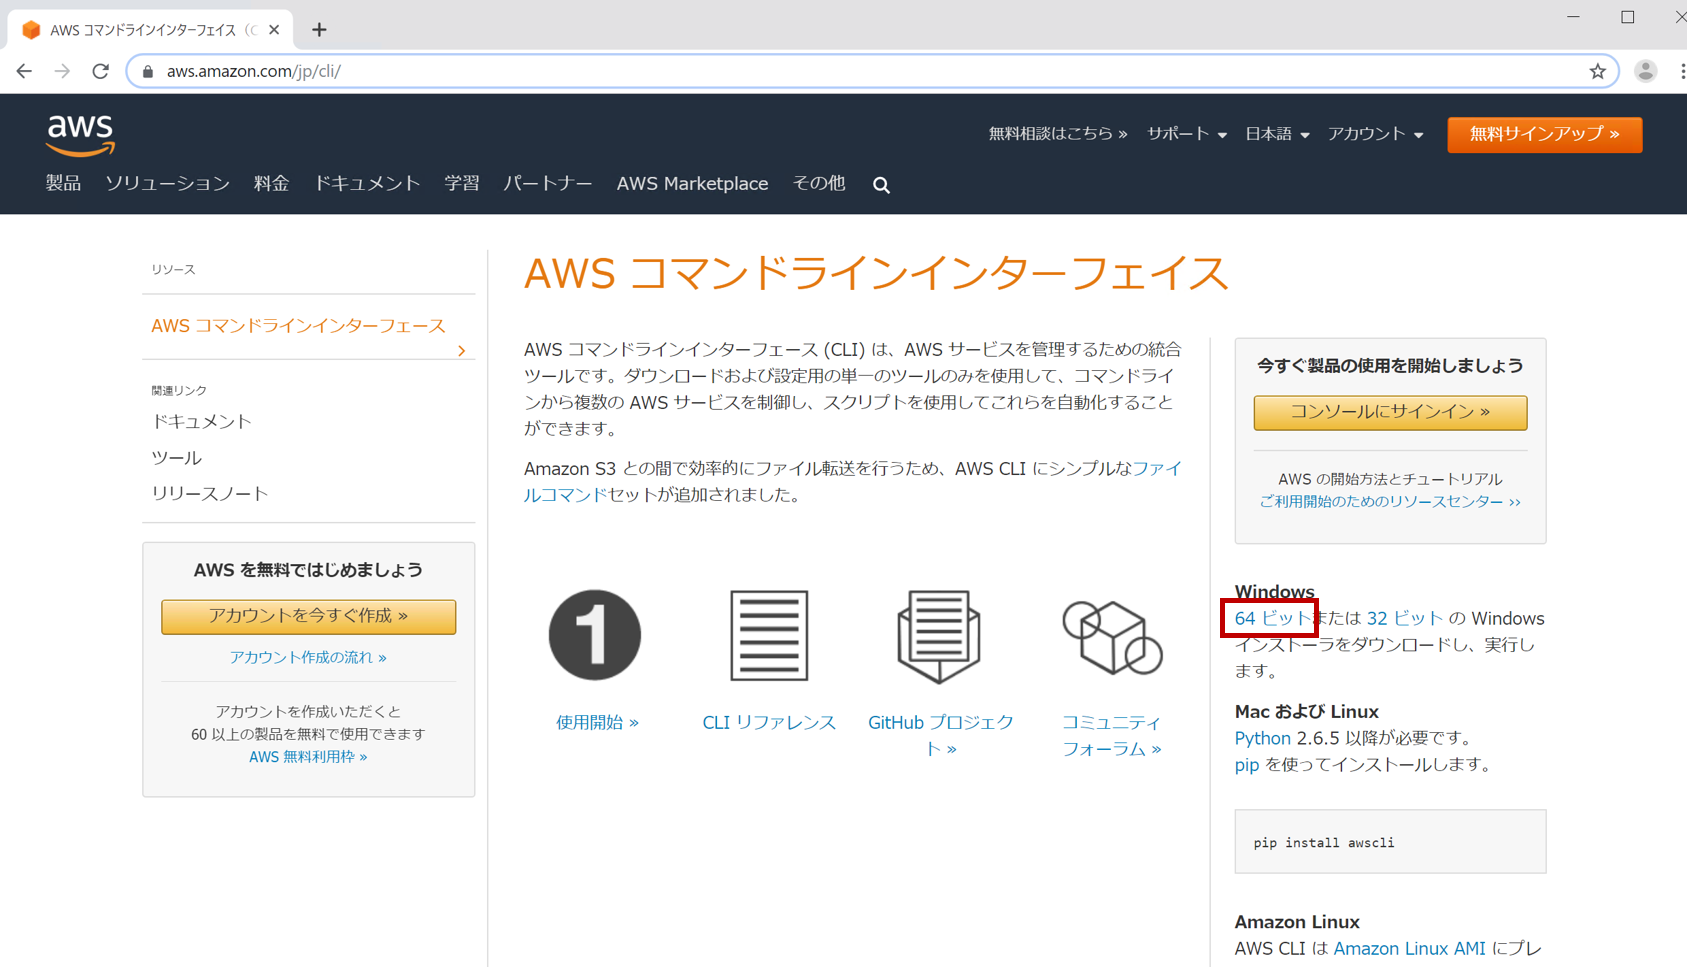Open the 製品 menu

tap(63, 183)
